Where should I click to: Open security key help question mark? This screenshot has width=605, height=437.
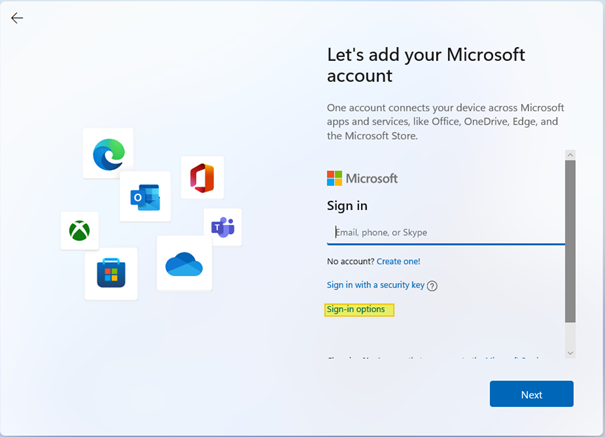(432, 286)
